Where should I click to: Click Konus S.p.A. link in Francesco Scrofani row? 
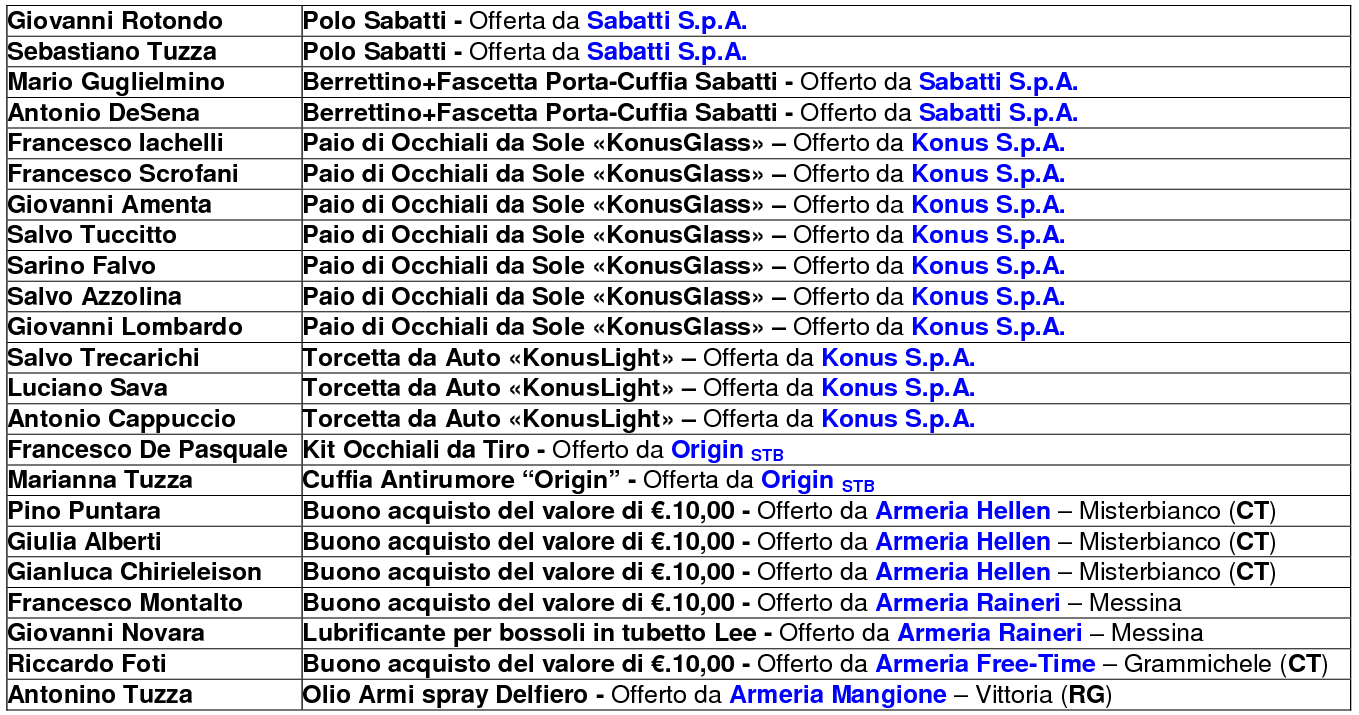point(988,174)
